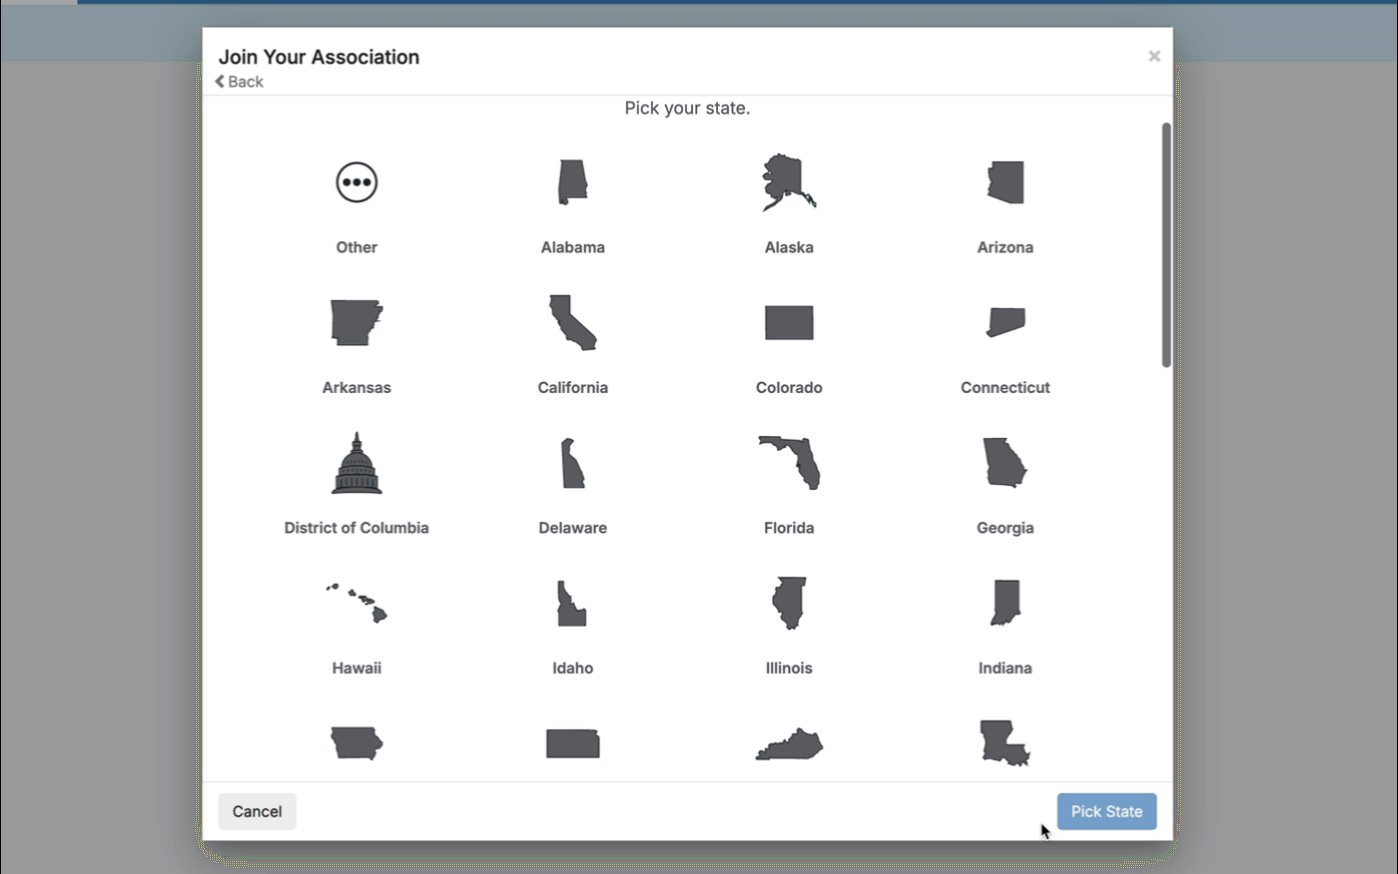This screenshot has height=874, width=1398.
Task: Click the Connecticut state label
Action: [x=1005, y=388]
